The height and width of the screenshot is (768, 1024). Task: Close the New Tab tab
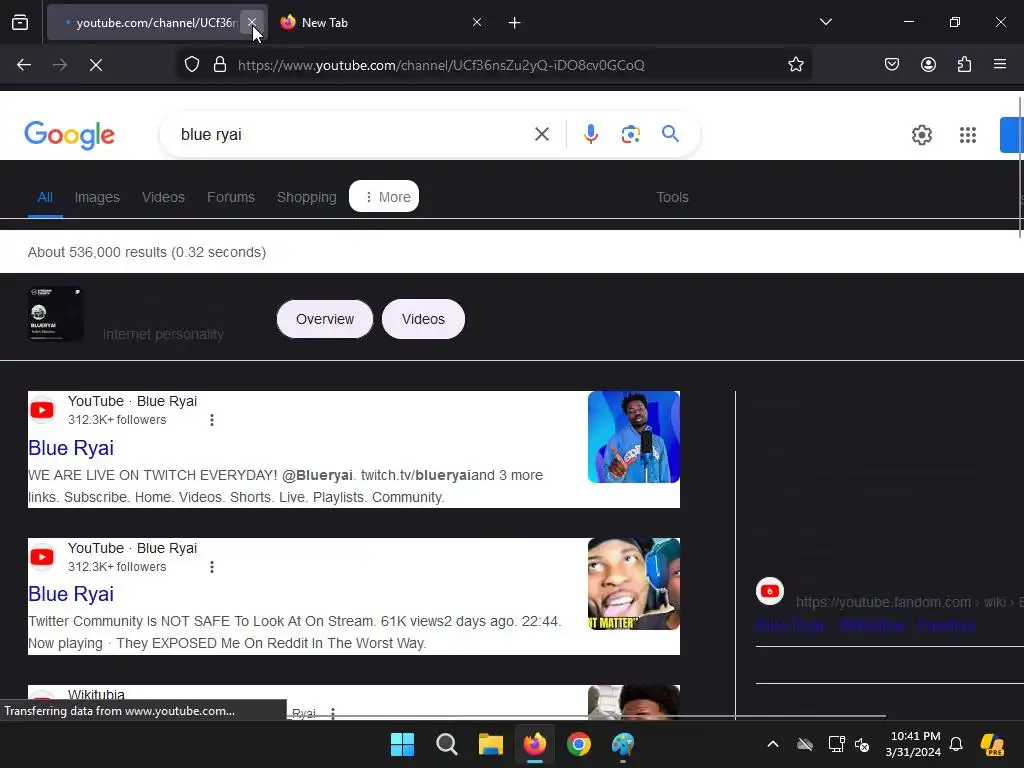pyautogui.click(x=477, y=22)
